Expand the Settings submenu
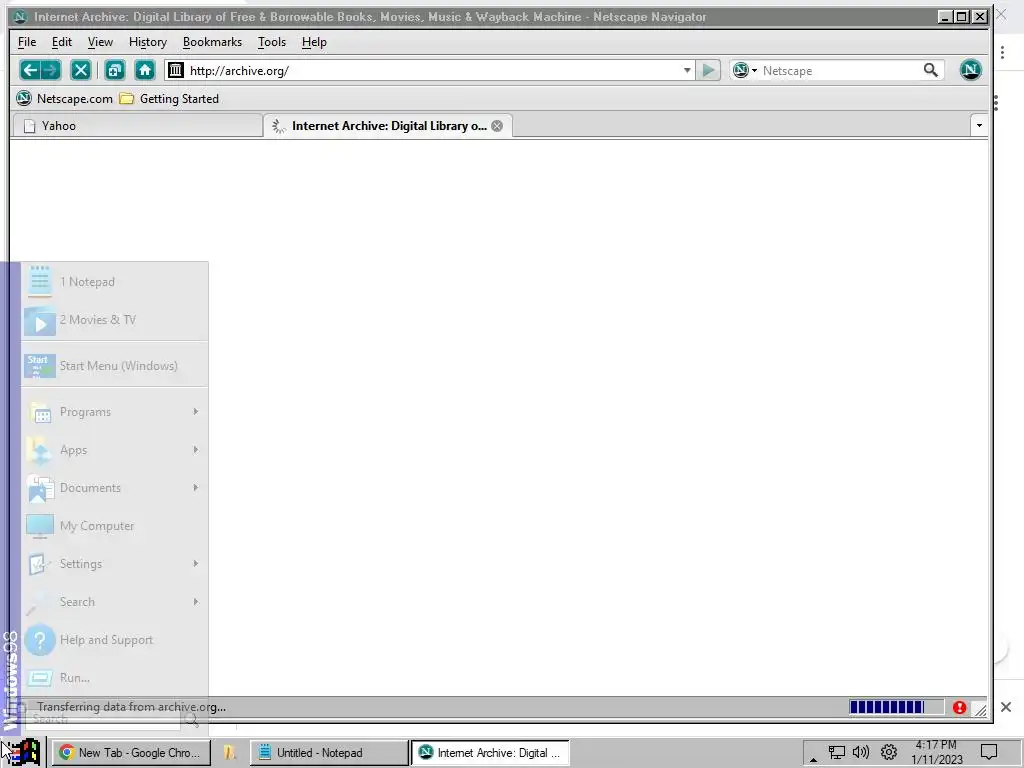This screenshot has height=768, width=1024. pyautogui.click(x=115, y=564)
